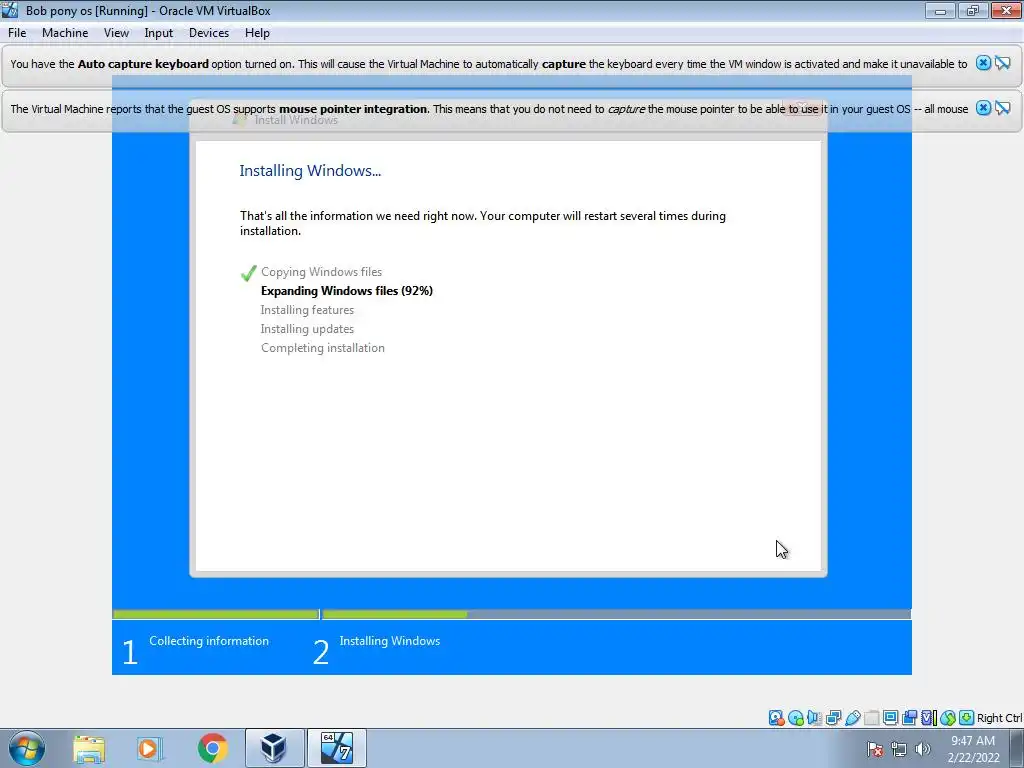The width and height of the screenshot is (1024, 768).
Task: Click the hard disk activity status icon
Action: point(776,718)
